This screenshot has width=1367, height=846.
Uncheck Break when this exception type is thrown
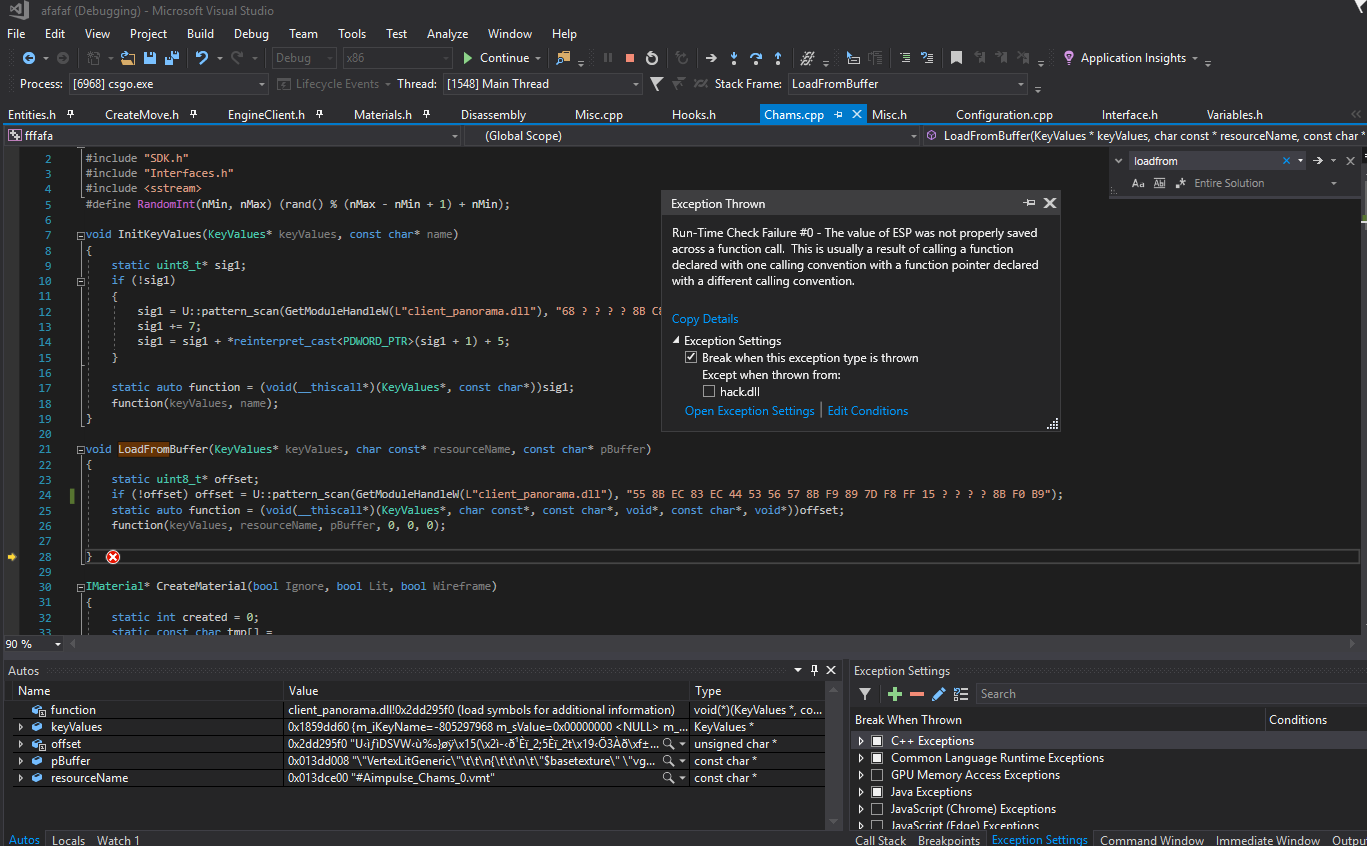[691, 358]
